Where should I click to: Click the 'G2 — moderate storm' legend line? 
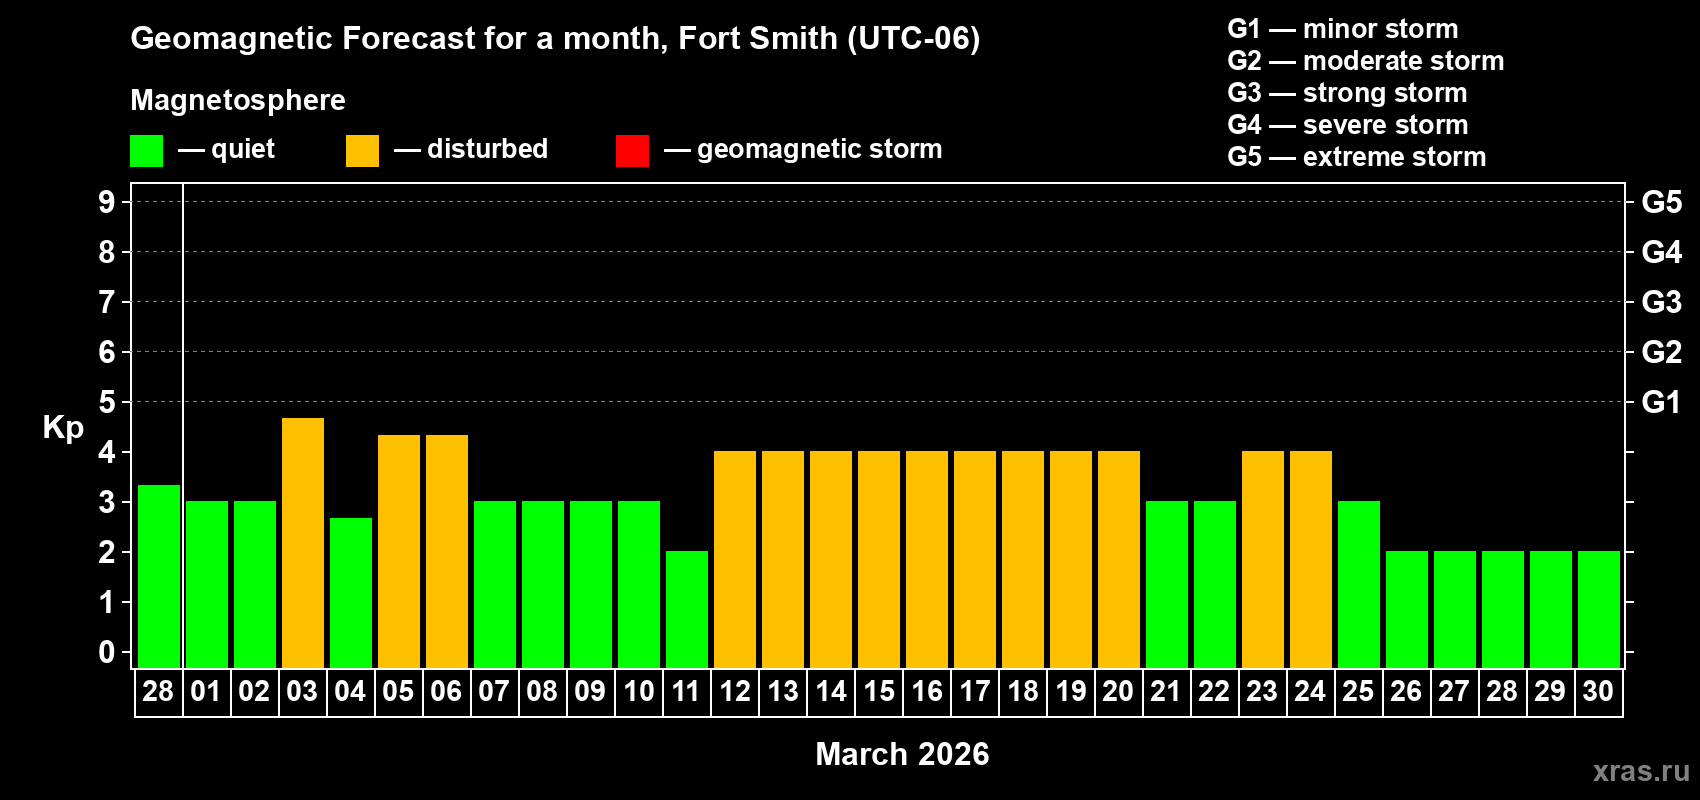coord(1366,61)
